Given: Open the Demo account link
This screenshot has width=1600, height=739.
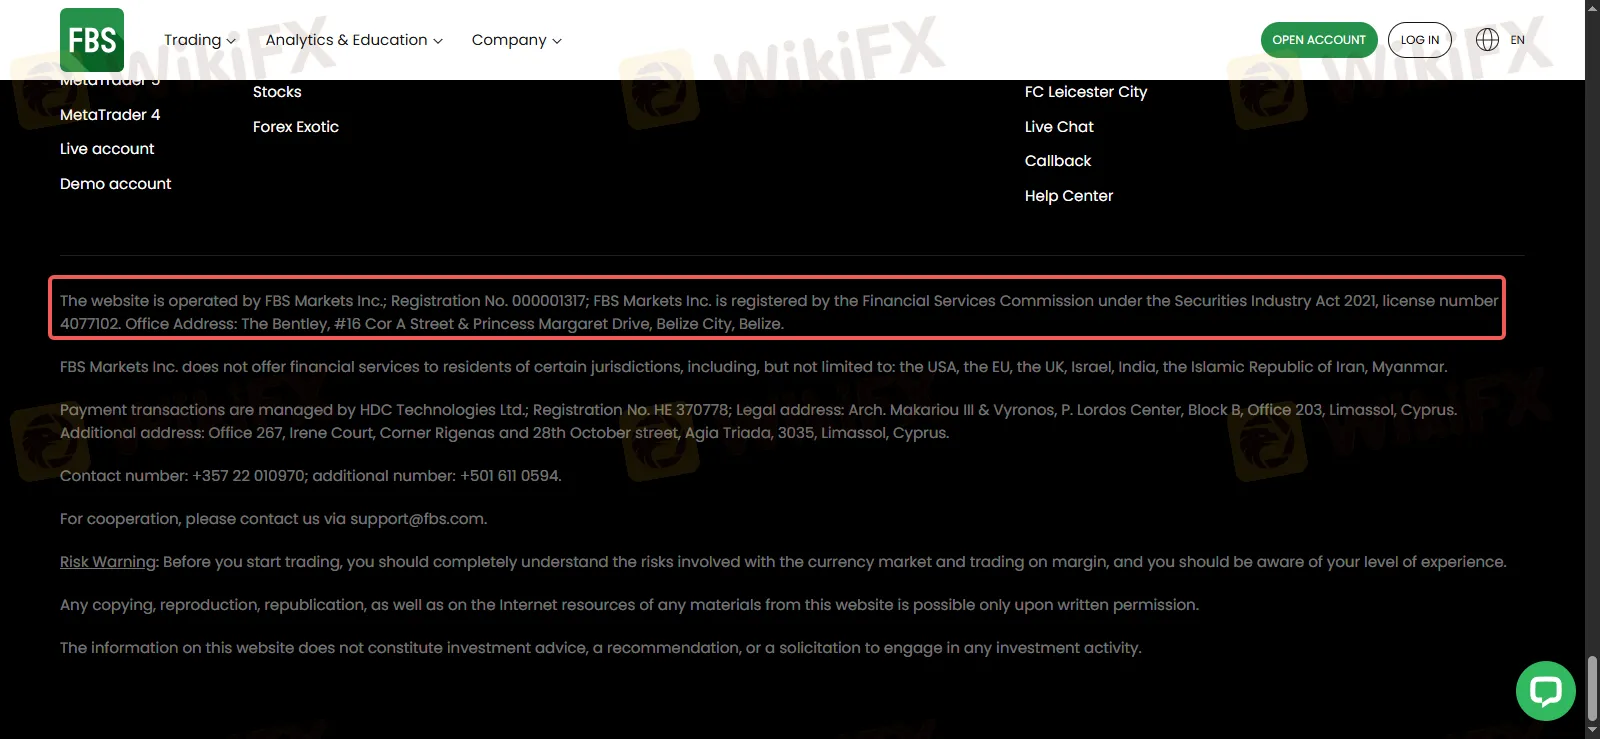Looking at the screenshot, I should [x=116, y=184].
